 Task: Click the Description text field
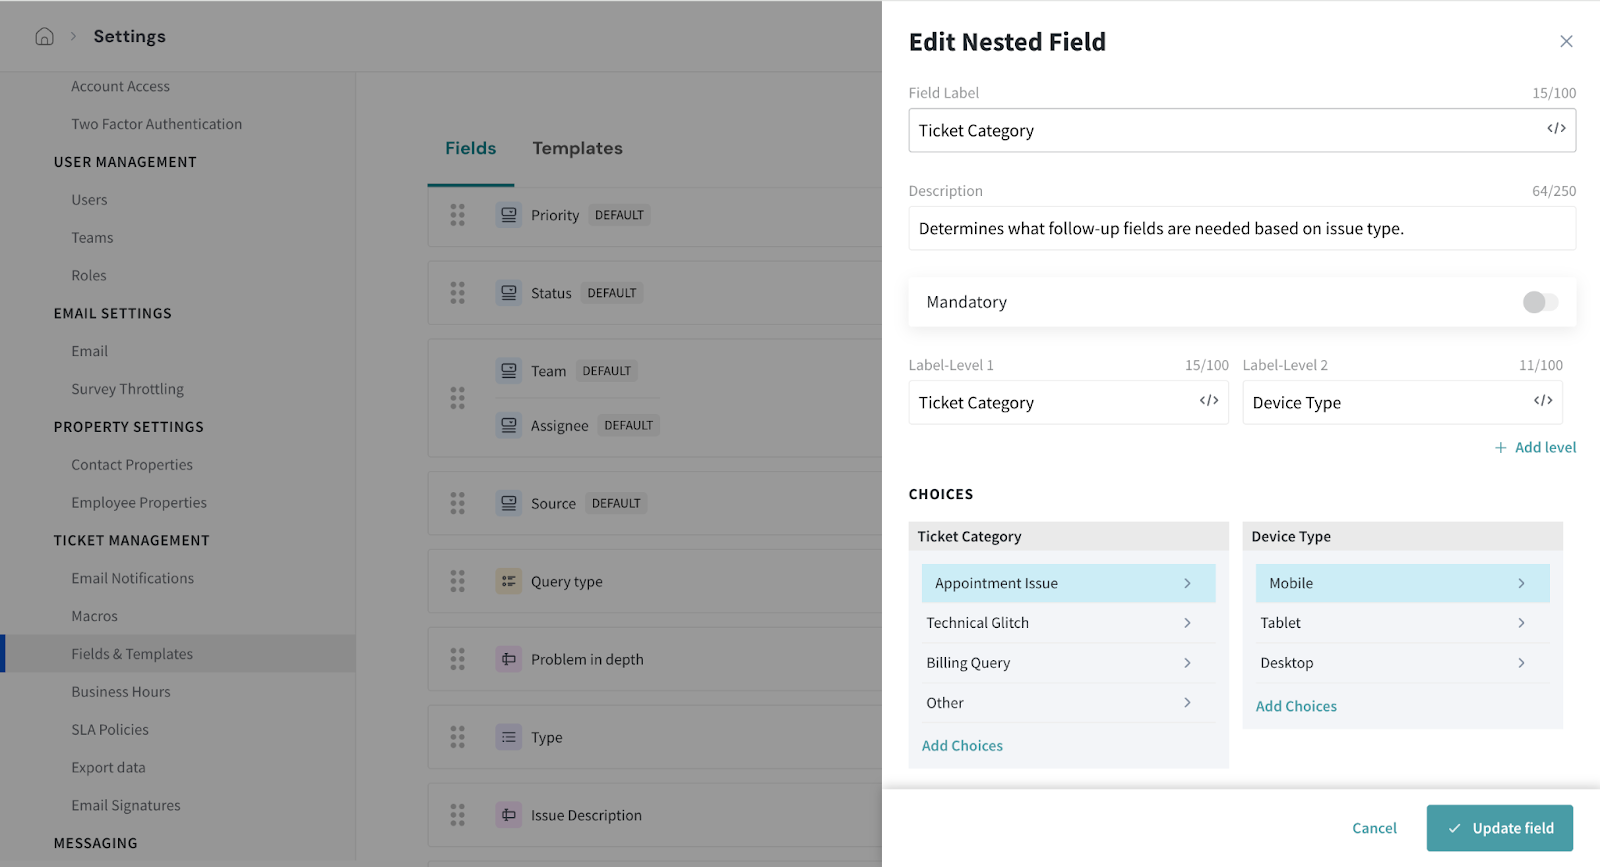coord(1241,229)
